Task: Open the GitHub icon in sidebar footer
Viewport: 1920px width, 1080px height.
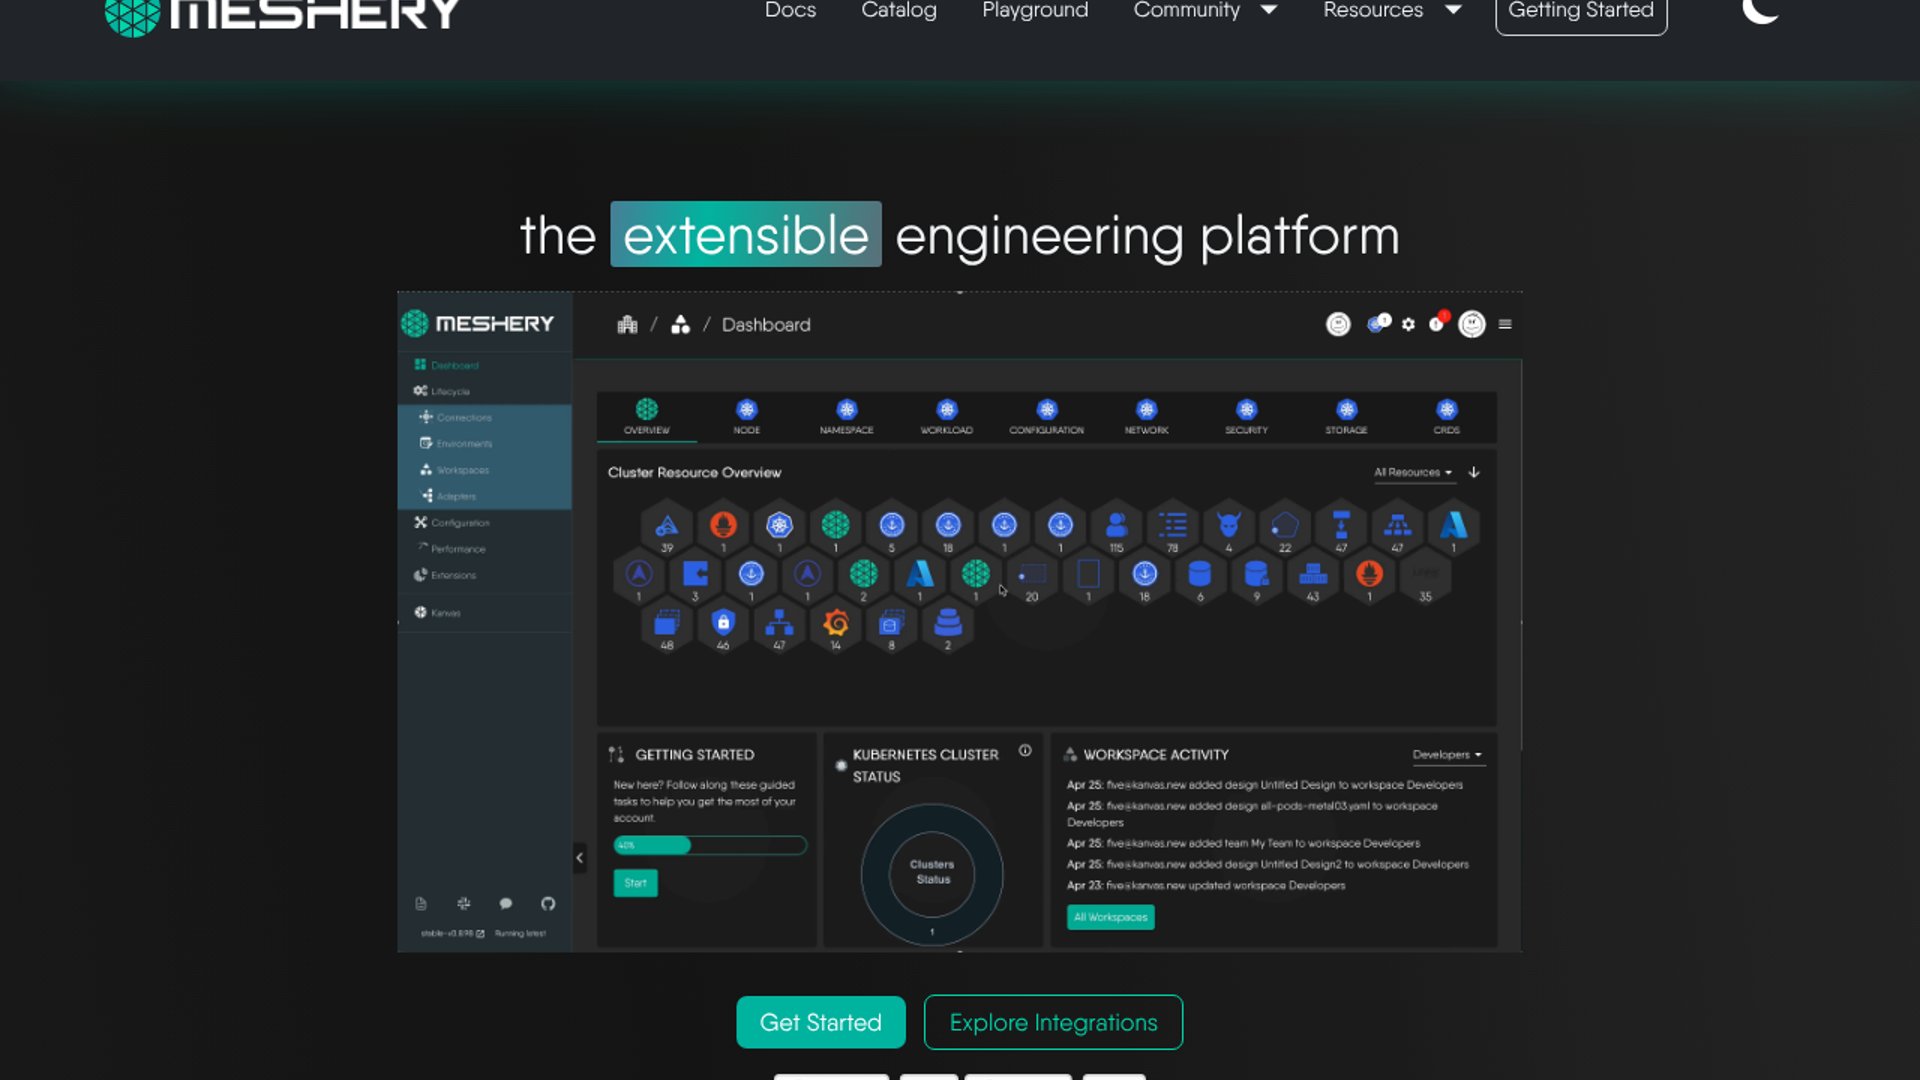Action: (548, 904)
